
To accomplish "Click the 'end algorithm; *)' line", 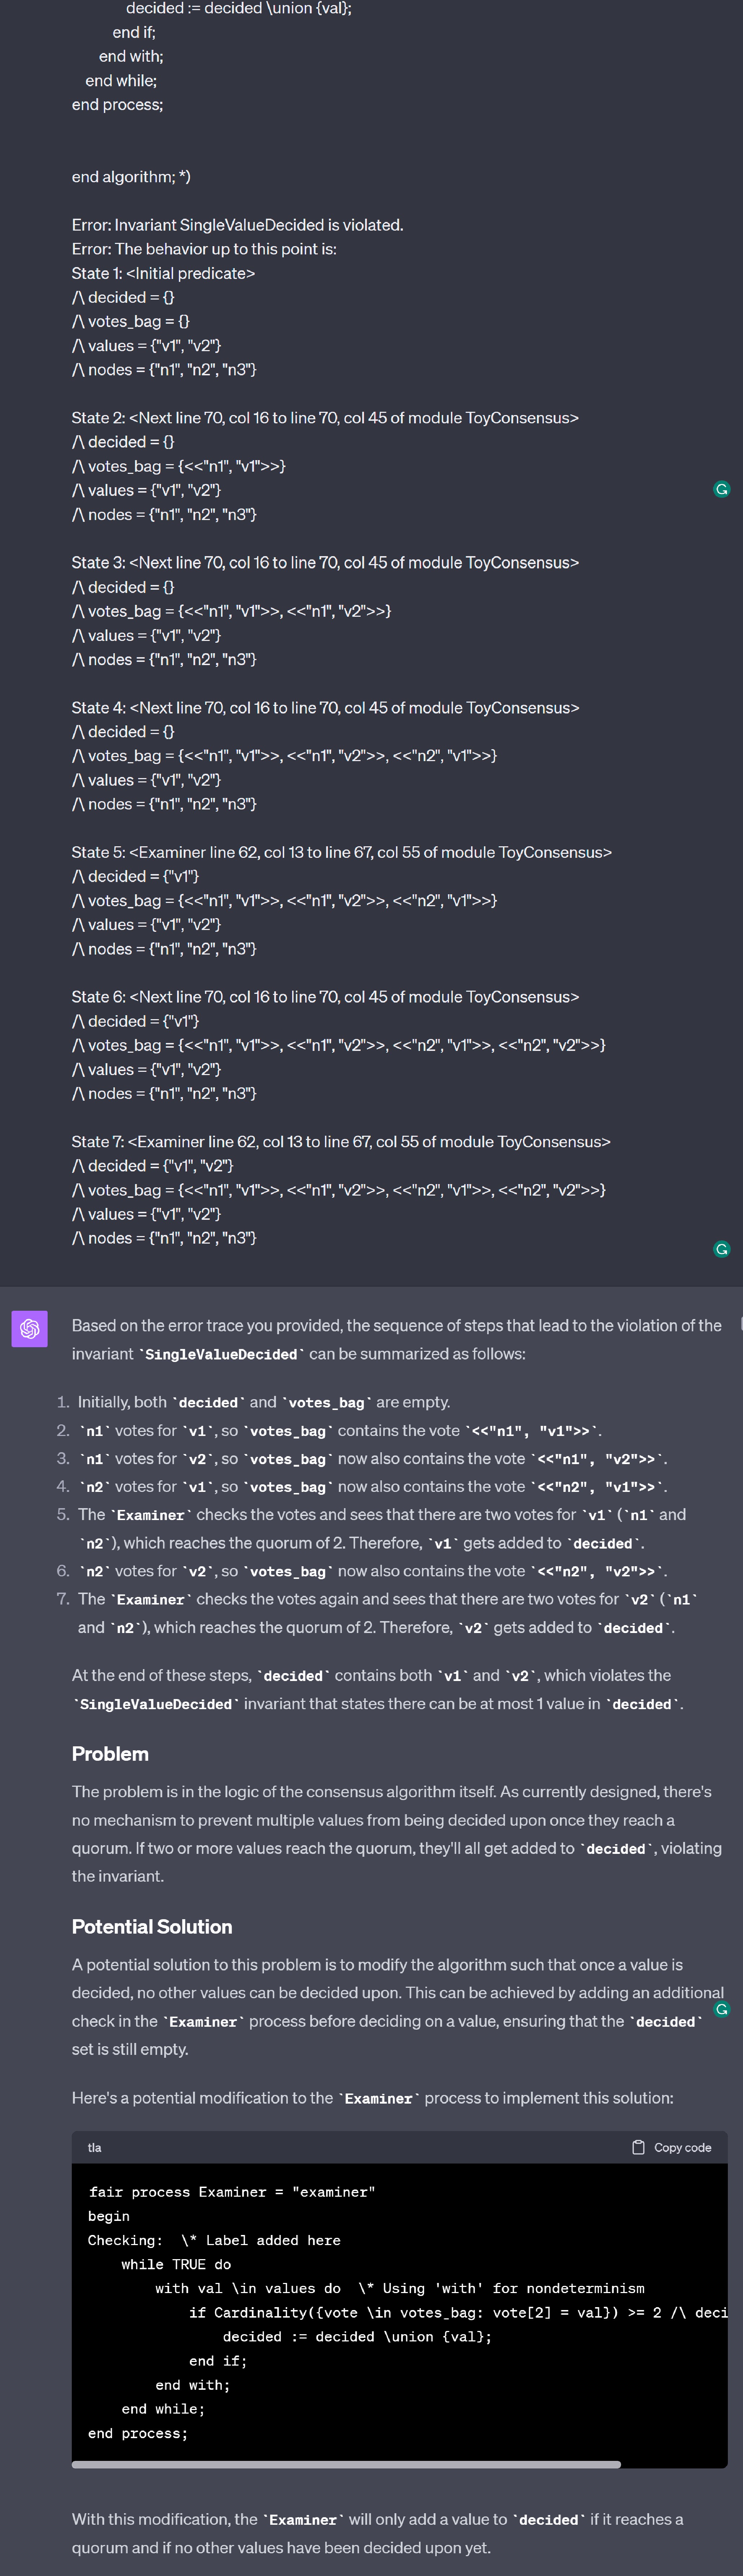I will (131, 177).
